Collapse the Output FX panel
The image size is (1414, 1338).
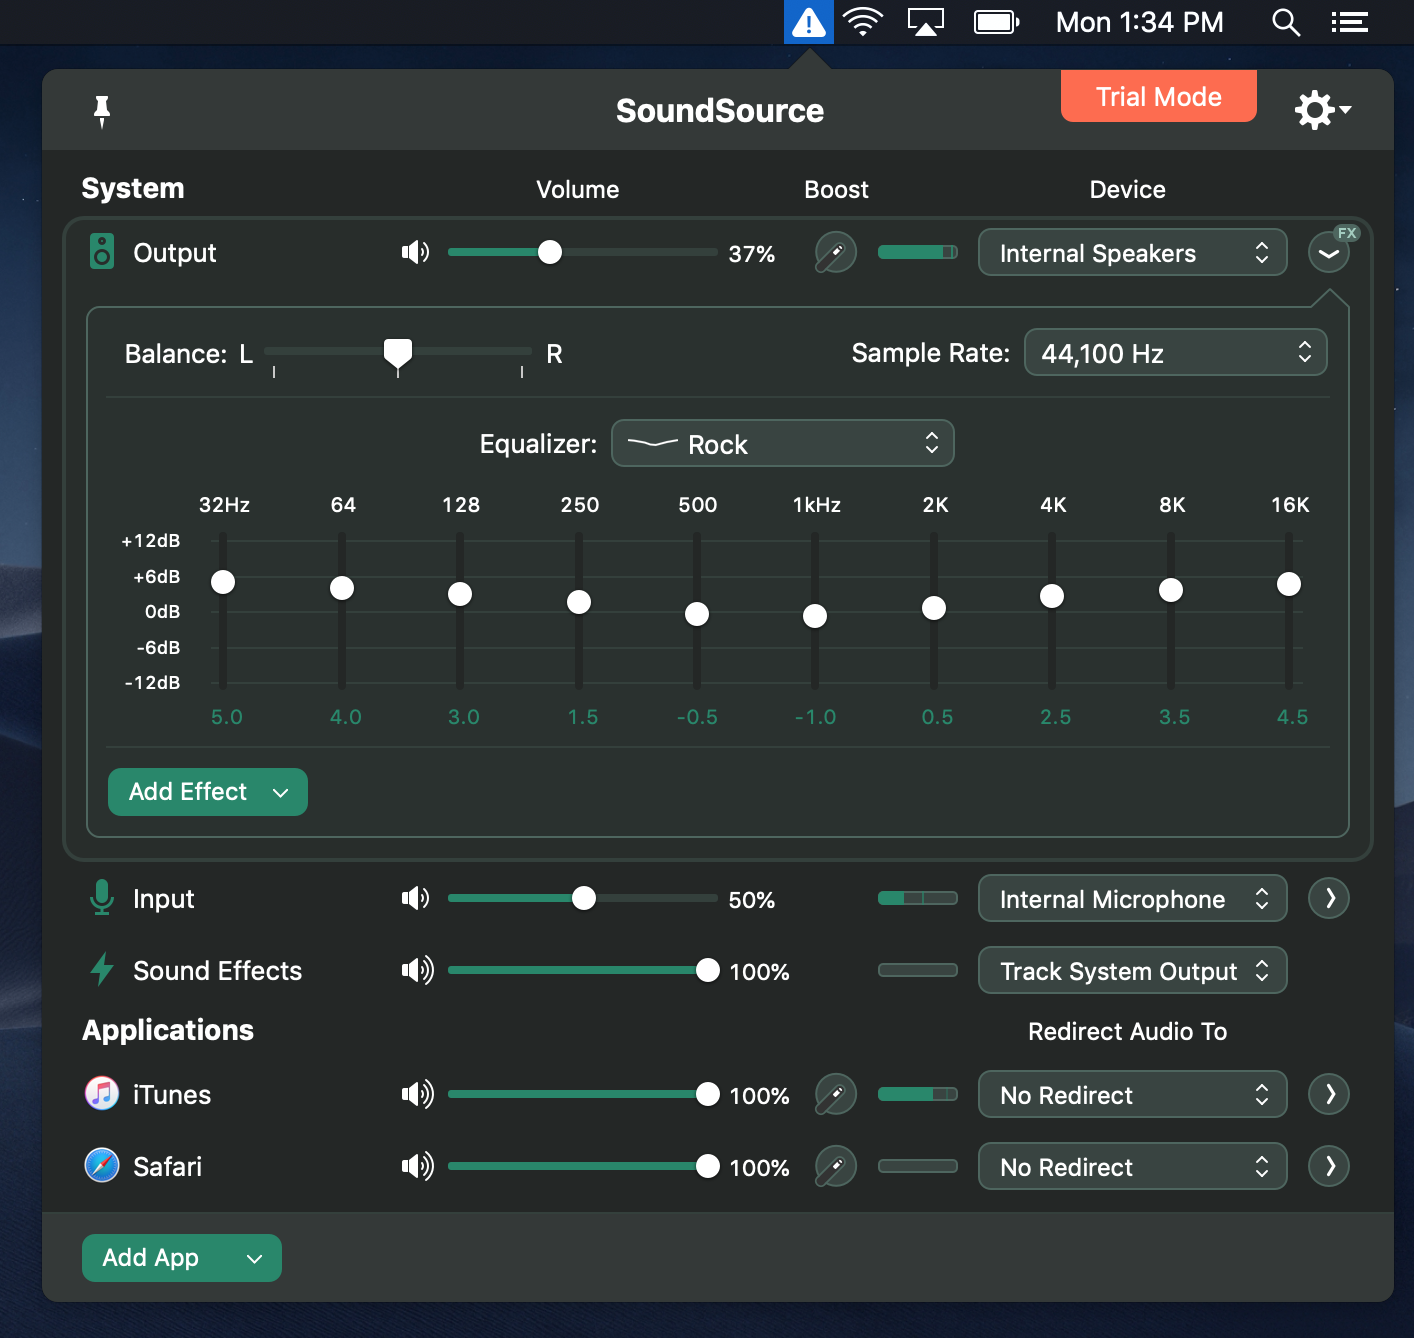pyautogui.click(x=1329, y=252)
